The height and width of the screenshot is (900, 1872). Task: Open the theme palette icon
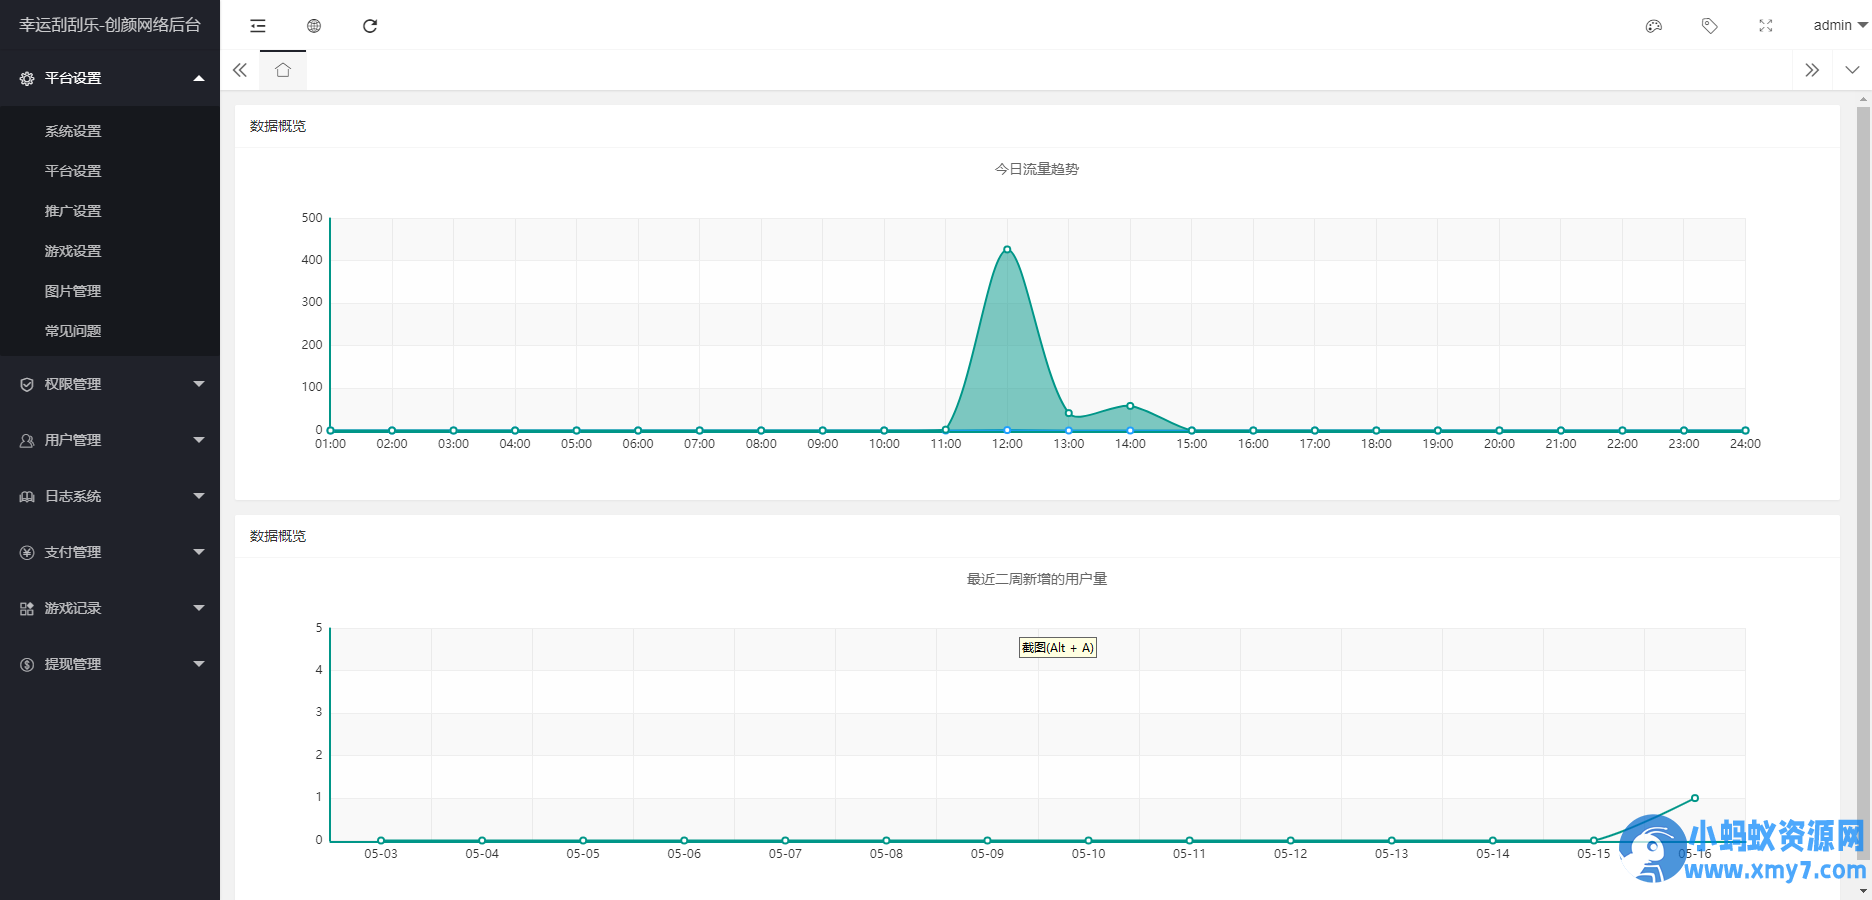click(1654, 26)
